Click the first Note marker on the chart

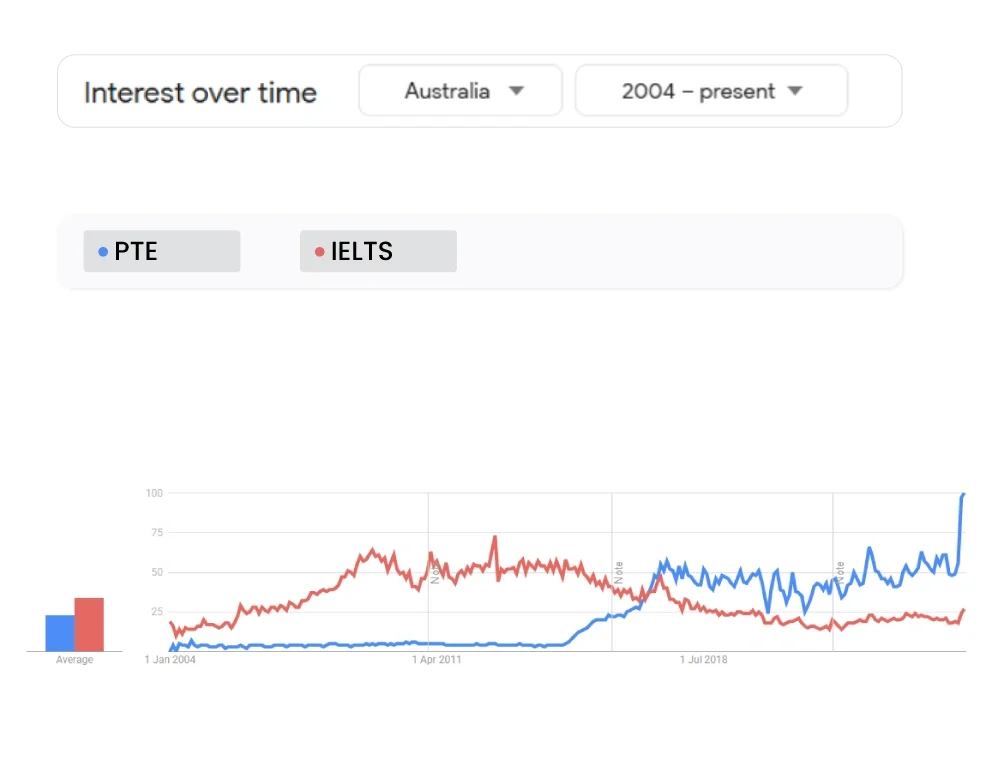tap(434, 575)
